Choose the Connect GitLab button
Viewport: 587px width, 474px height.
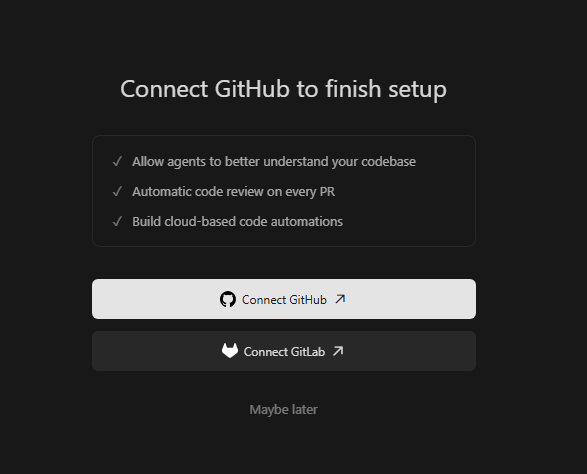pyautogui.click(x=284, y=351)
